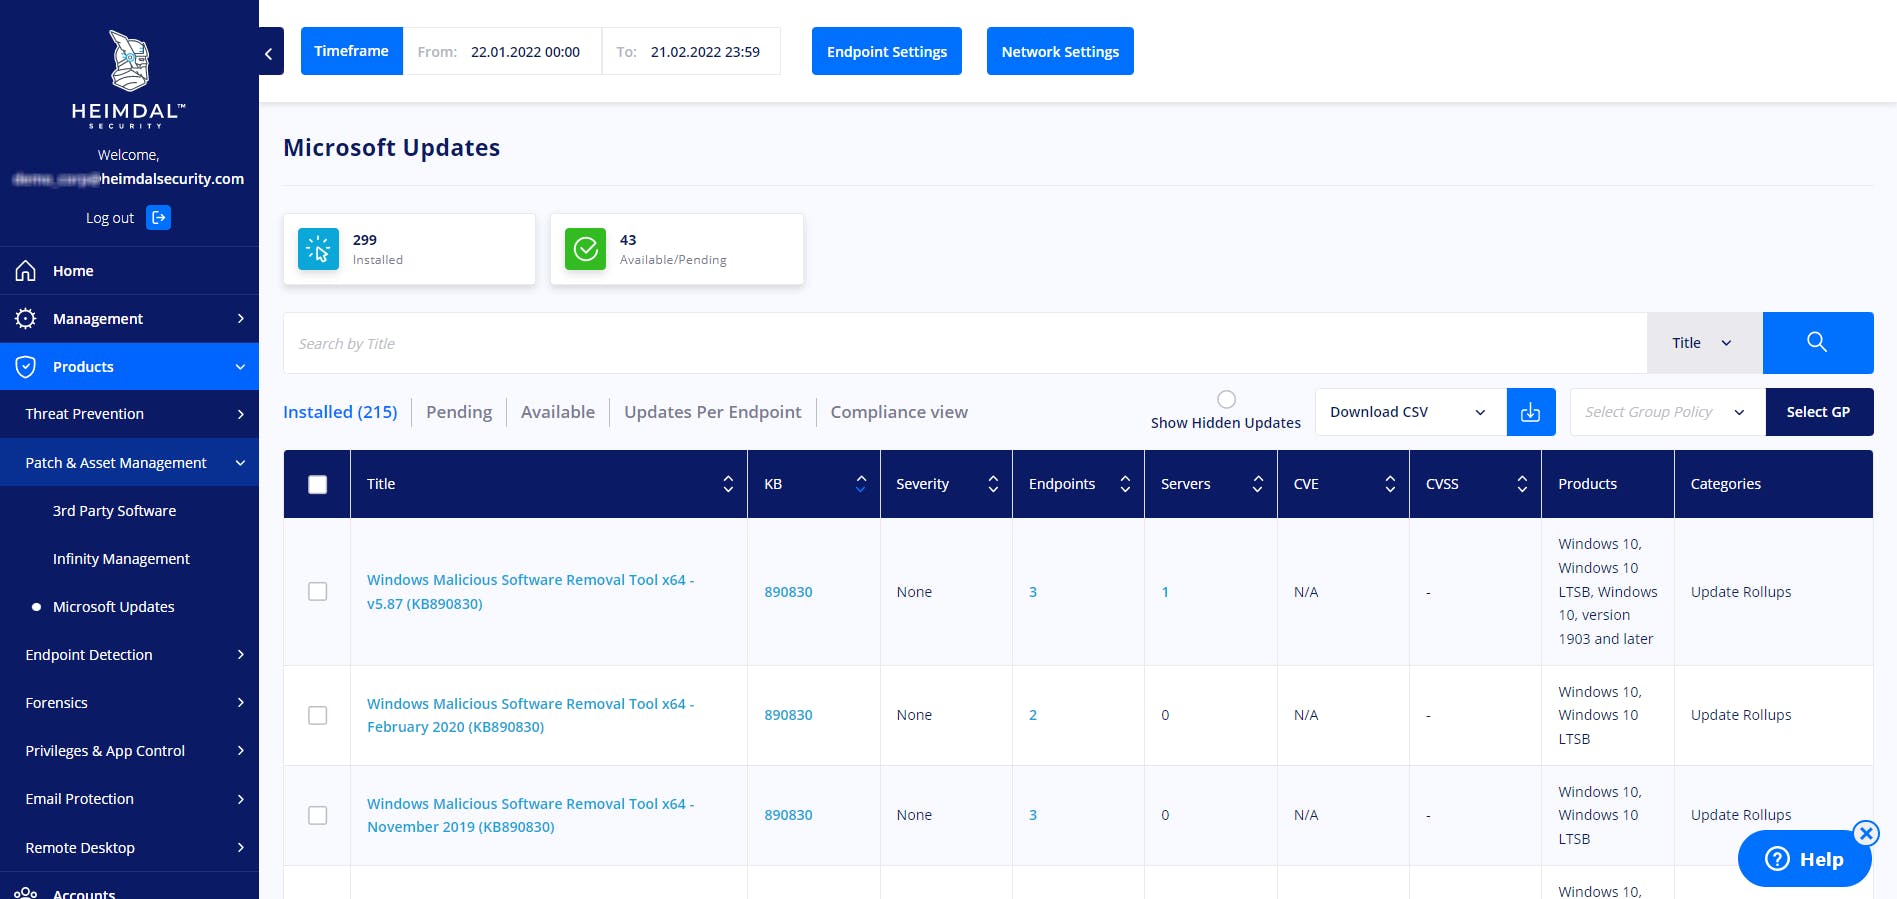1897x899 pixels.
Task: Click the Endpoint Settings button
Action: [x=886, y=51]
